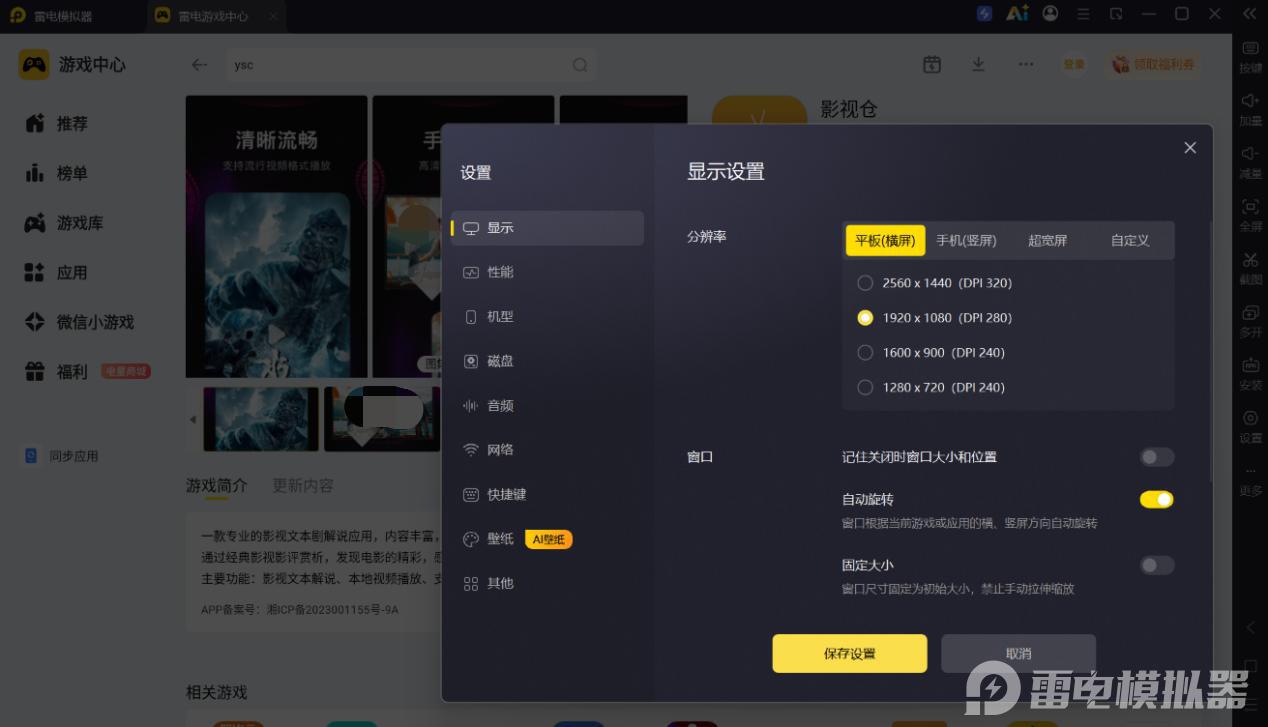Switch to the phone portrait resolution tab
The width and height of the screenshot is (1268, 727).
point(966,240)
